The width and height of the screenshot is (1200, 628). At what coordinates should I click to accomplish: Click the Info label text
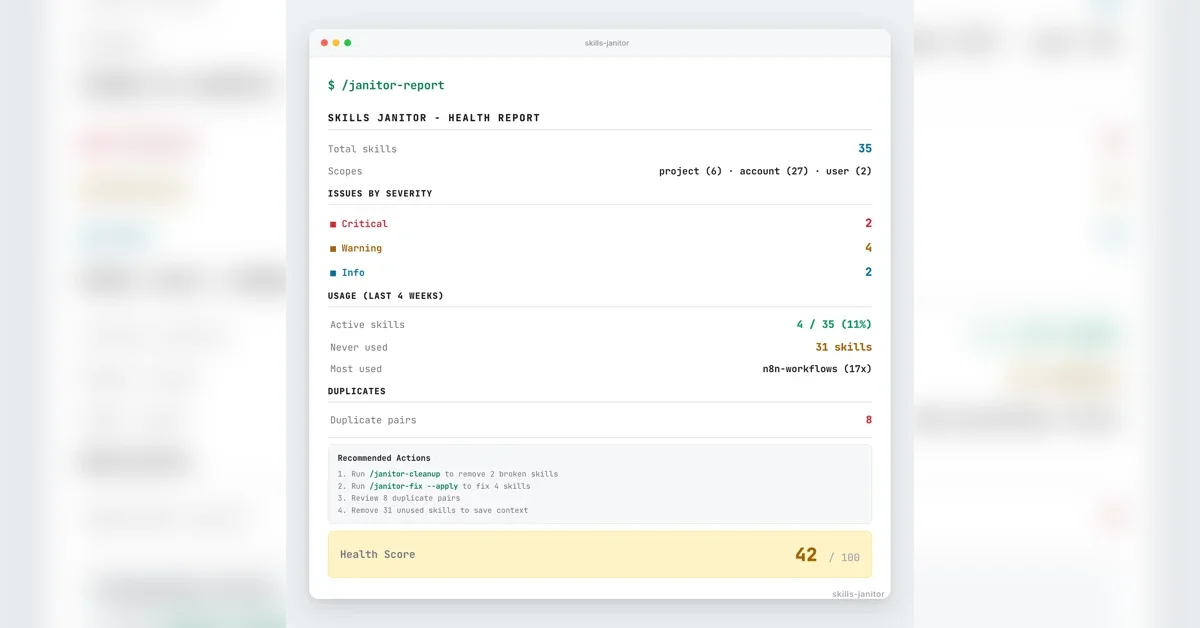[x=353, y=272]
